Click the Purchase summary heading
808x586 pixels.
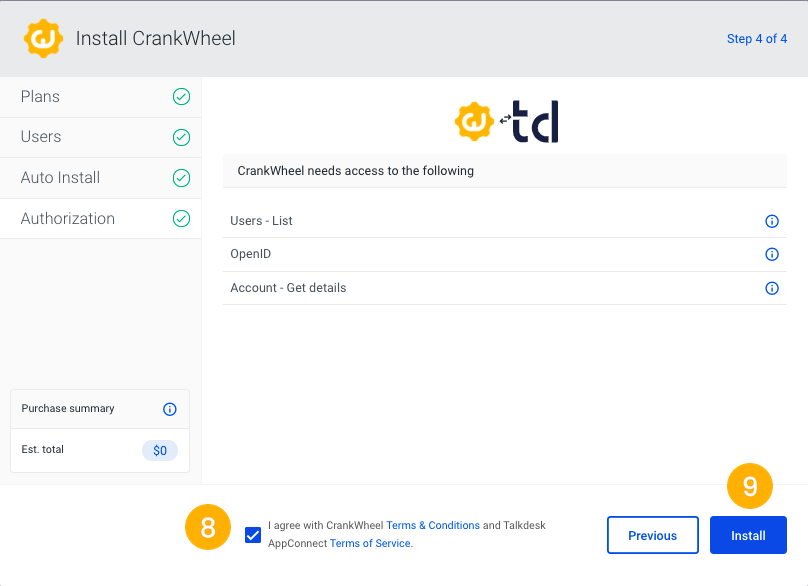68,409
